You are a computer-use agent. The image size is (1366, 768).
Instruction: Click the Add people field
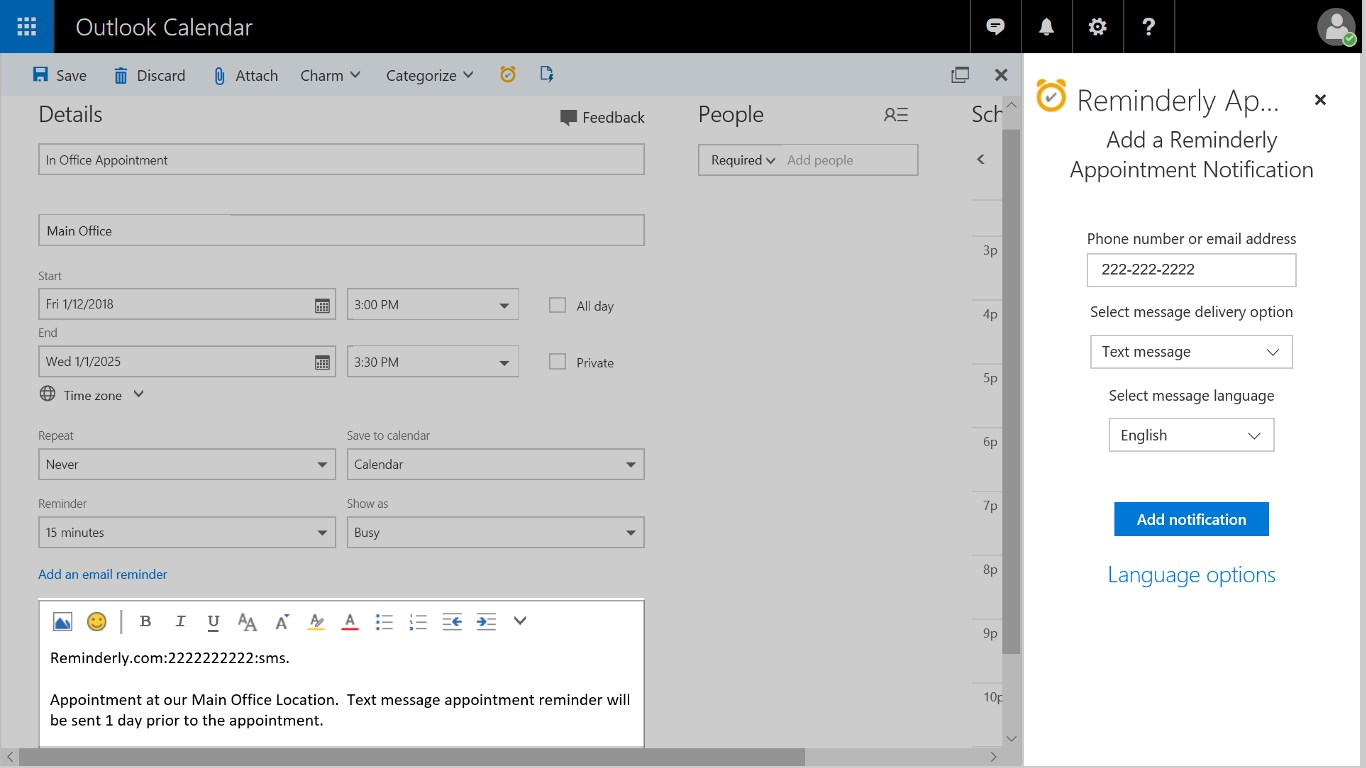pyautogui.click(x=849, y=160)
